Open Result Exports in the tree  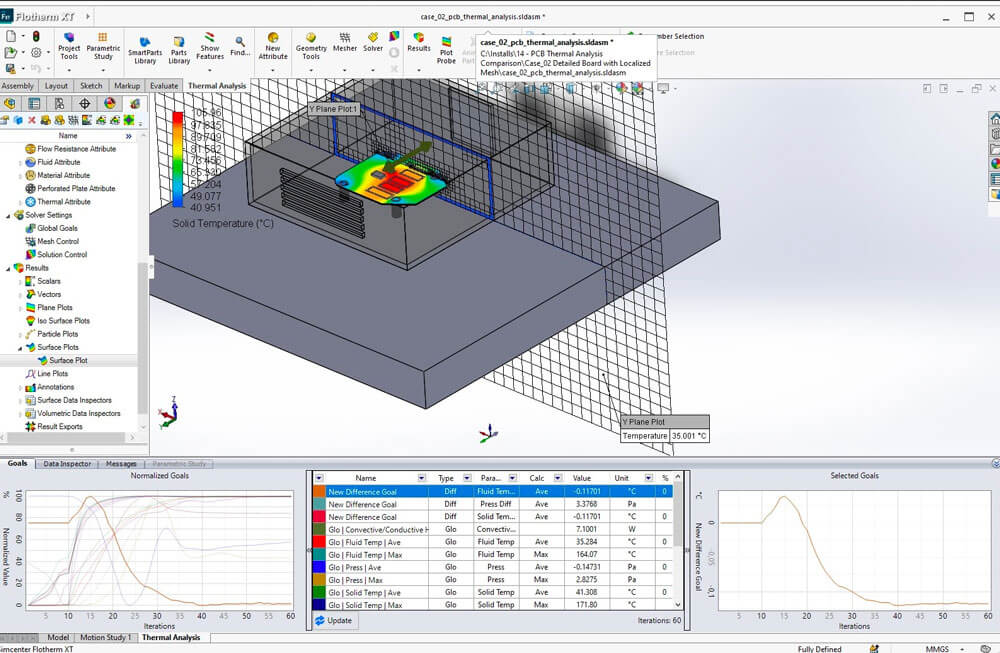tap(54, 427)
